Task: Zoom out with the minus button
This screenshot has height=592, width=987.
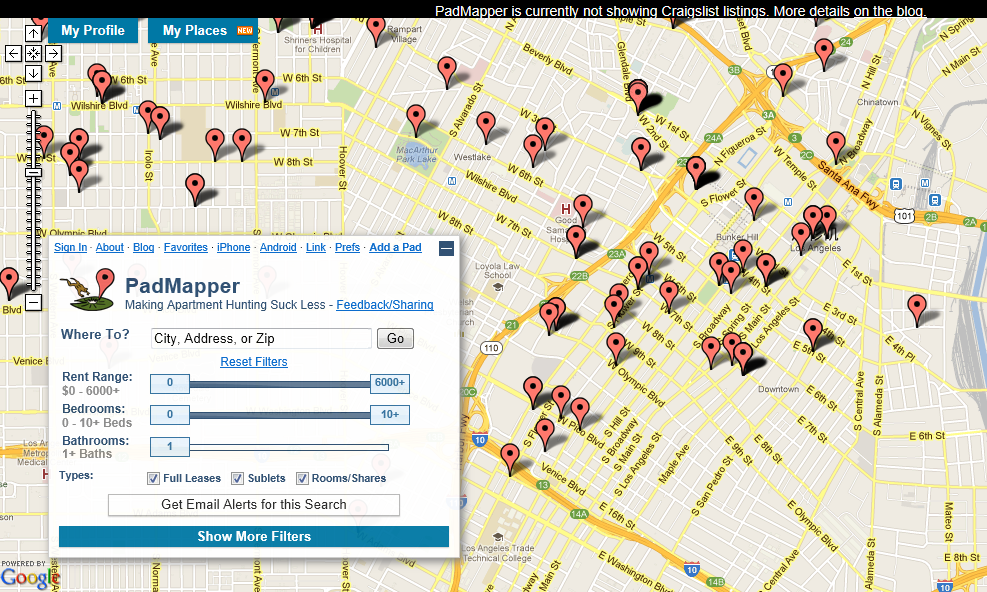Action: [33, 302]
